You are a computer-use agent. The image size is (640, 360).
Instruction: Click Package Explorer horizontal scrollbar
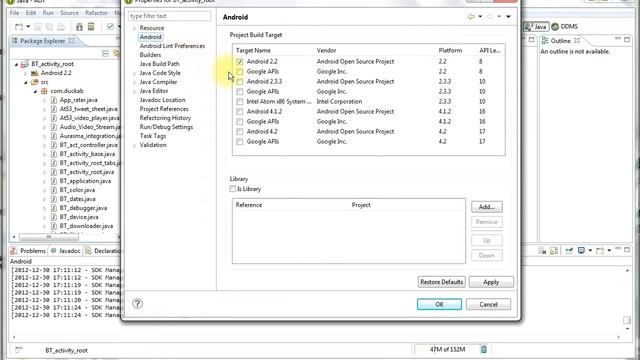(49, 237)
